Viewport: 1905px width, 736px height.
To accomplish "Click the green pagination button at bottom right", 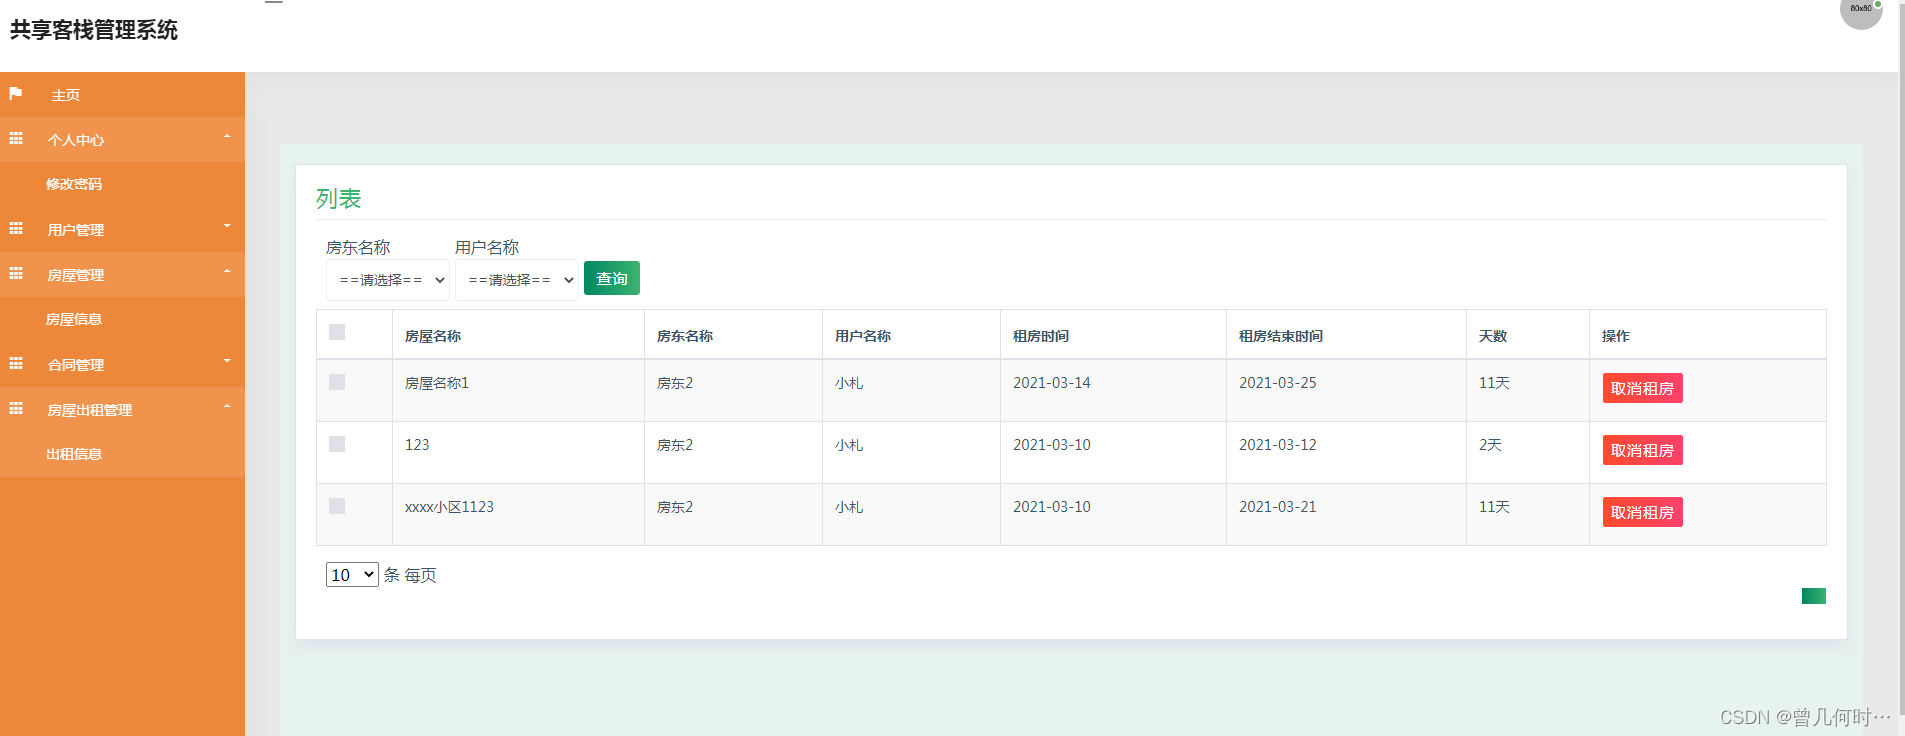I will point(1814,596).
